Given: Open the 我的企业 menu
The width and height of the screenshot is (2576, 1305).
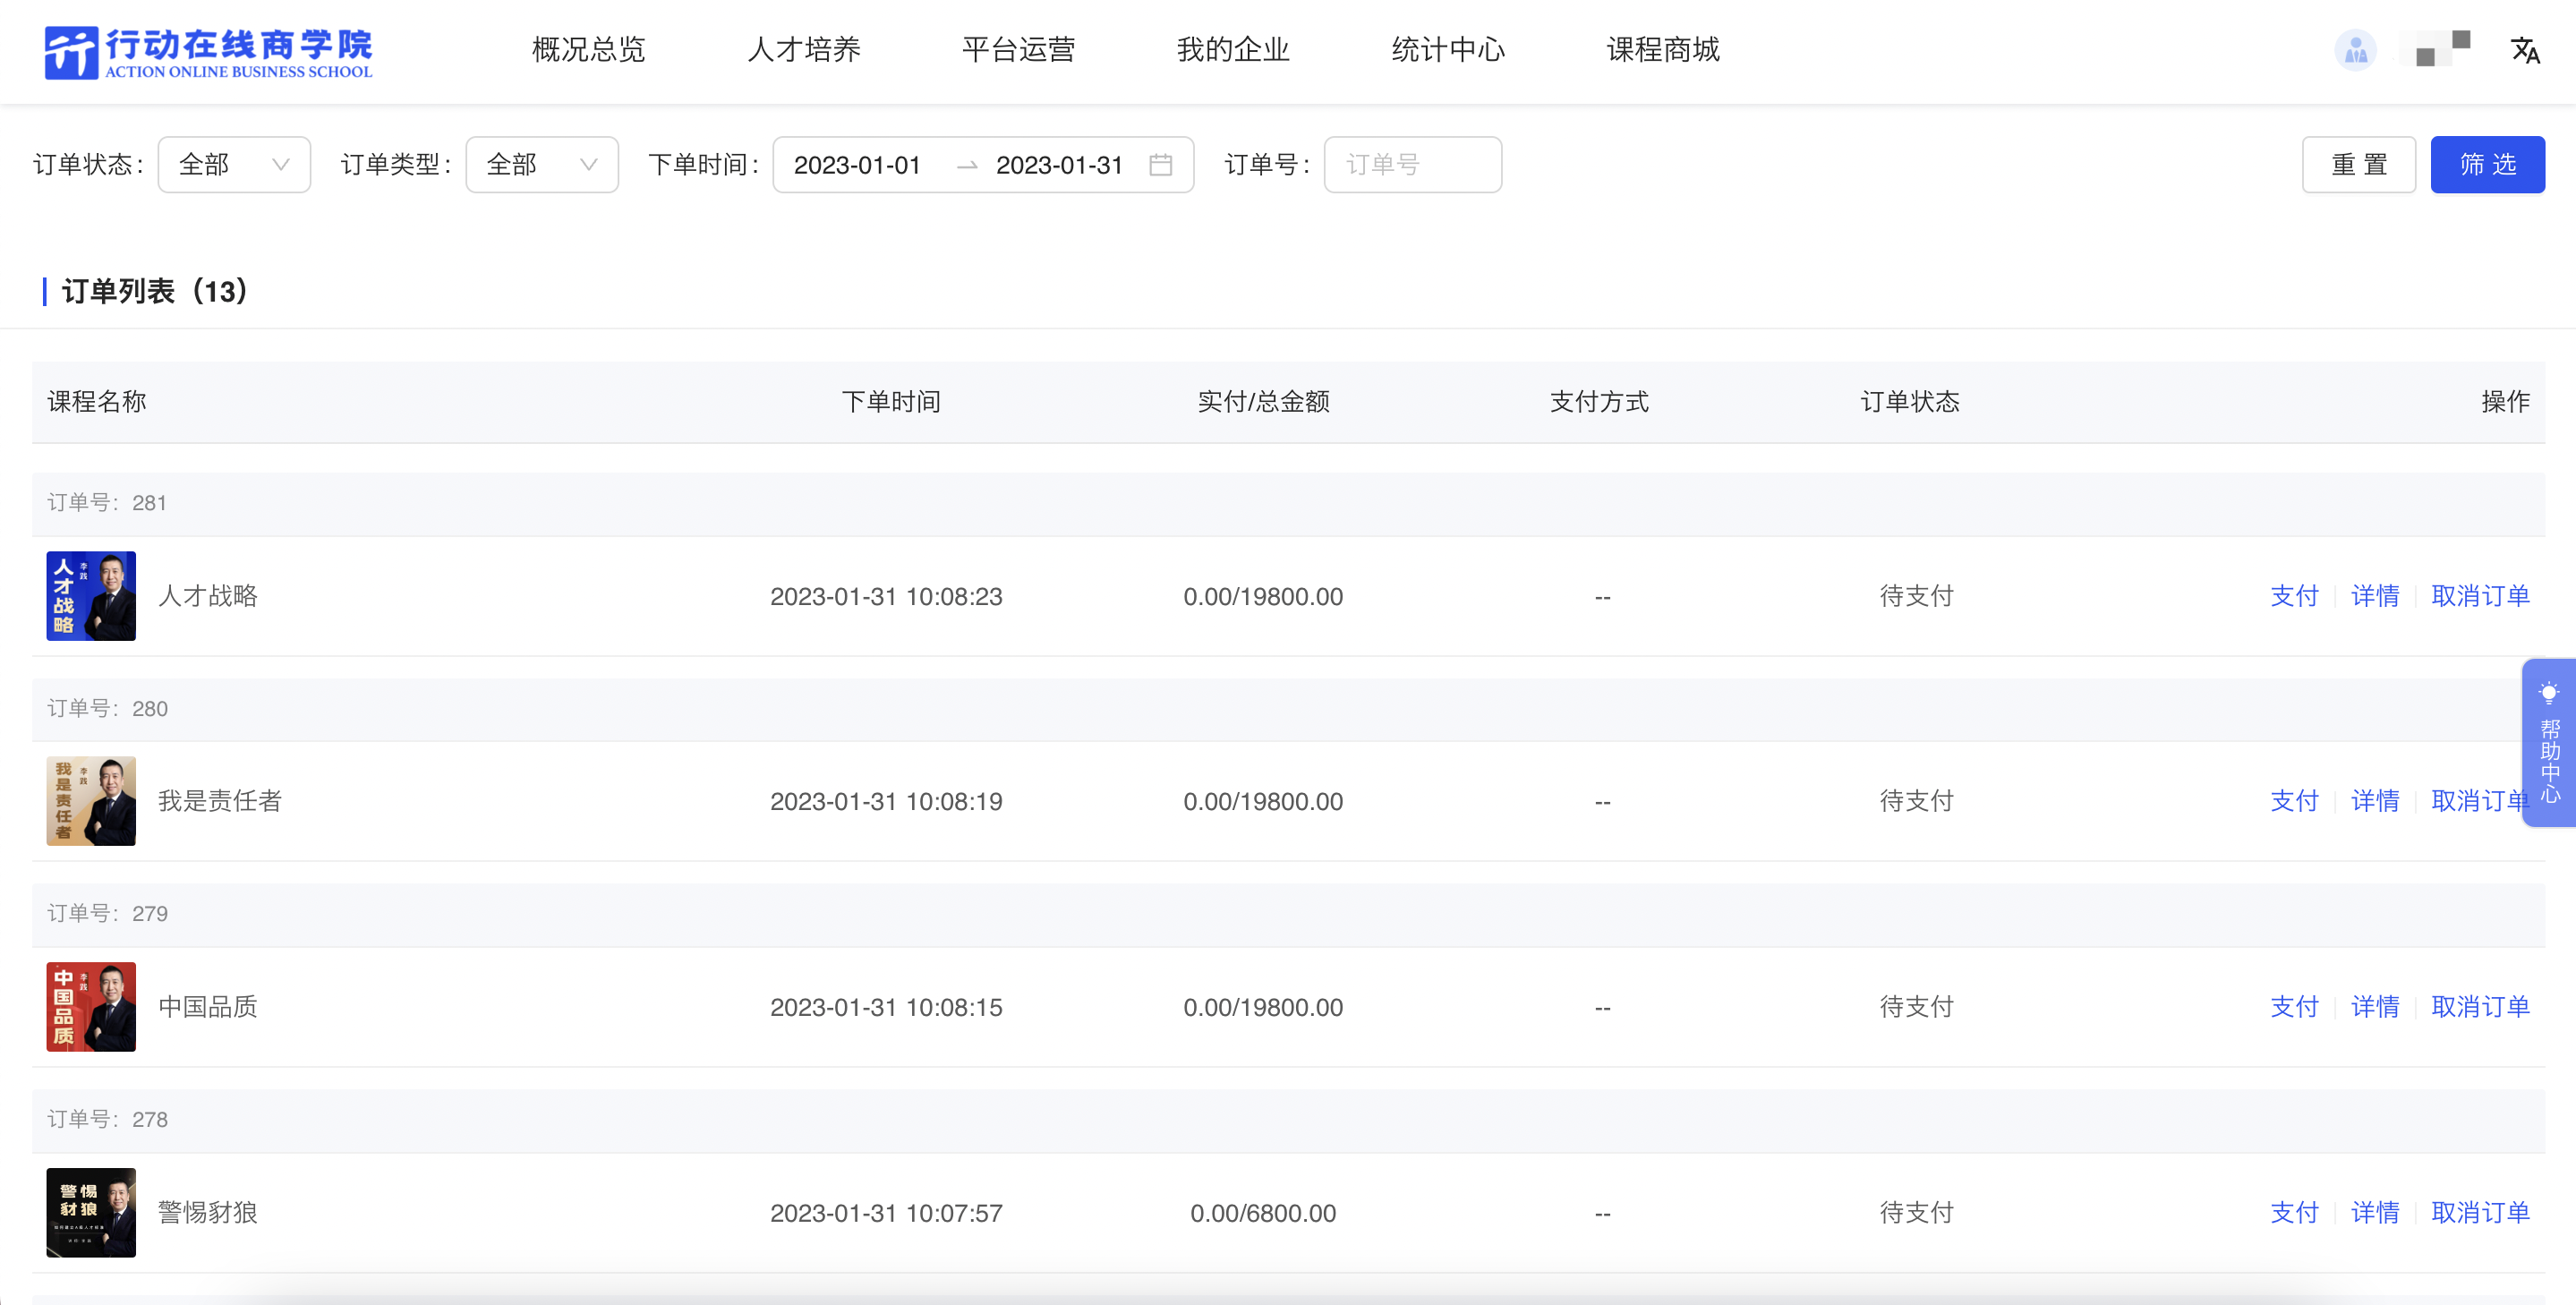Looking at the screenshot, I should (1232, 50).
